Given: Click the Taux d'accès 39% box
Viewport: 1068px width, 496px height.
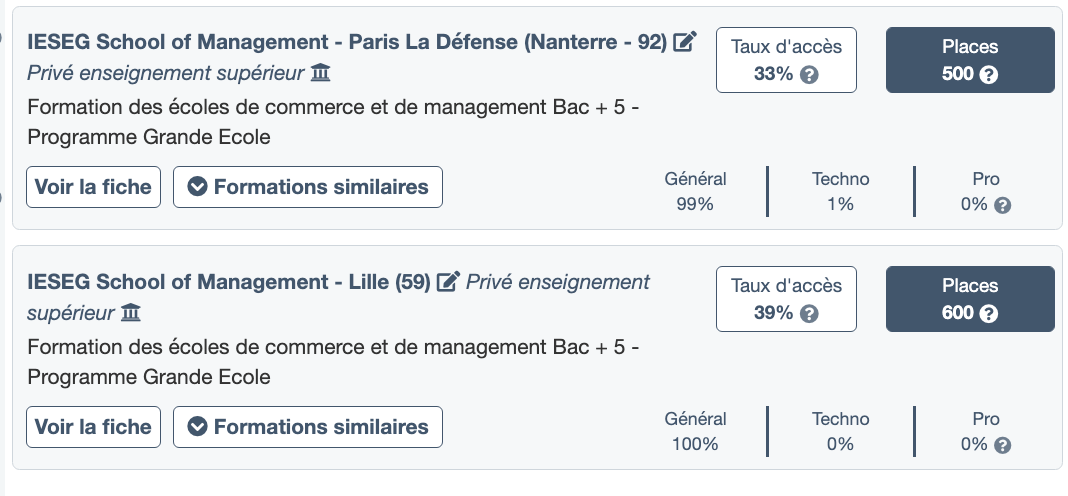Looking at the screenshot, I should click(786, 299).
